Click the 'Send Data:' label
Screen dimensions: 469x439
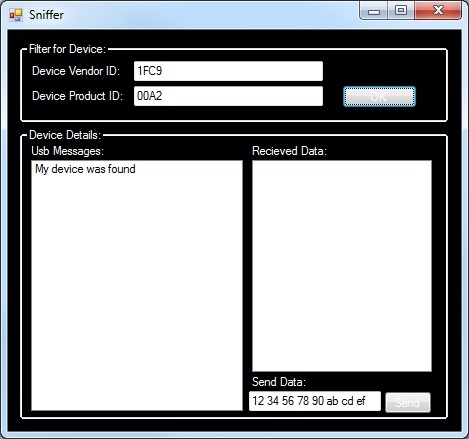pos(279,382)
